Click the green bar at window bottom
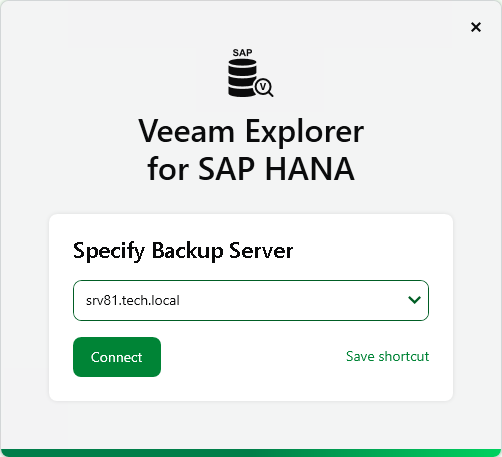502x457 pixels. [x=251, y=453]
